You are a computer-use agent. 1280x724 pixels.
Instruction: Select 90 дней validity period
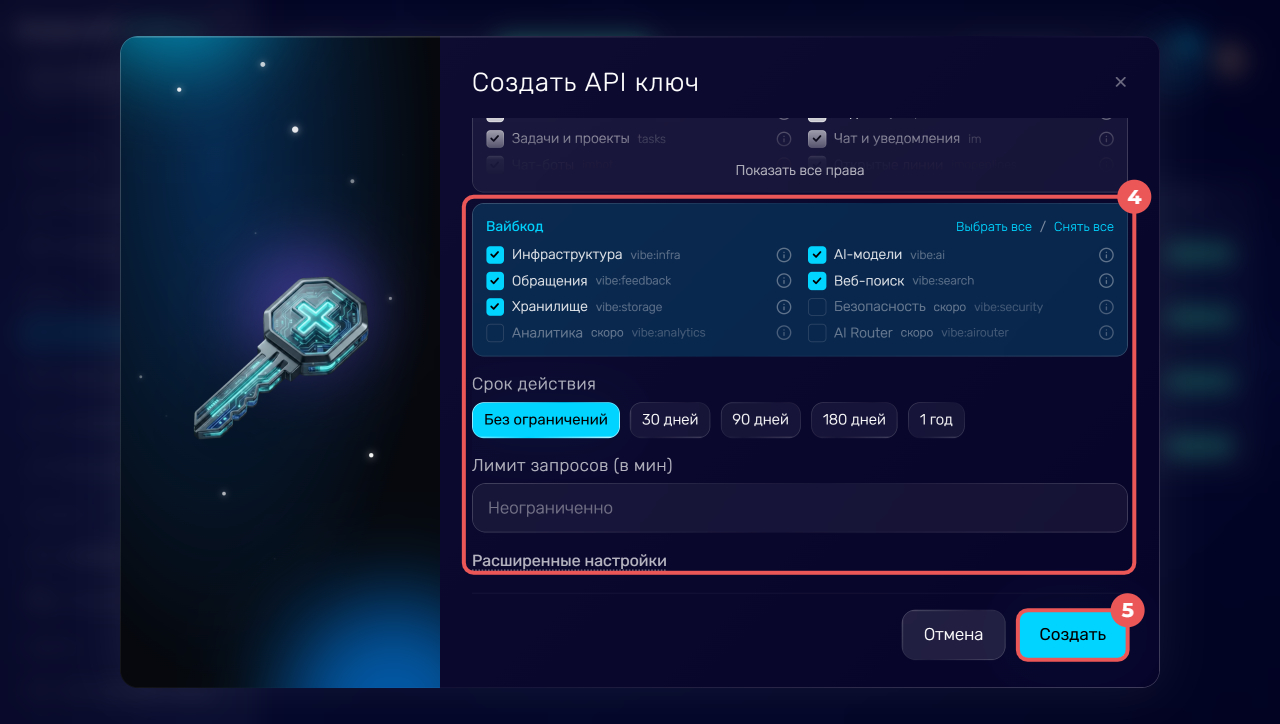point(761,420)
